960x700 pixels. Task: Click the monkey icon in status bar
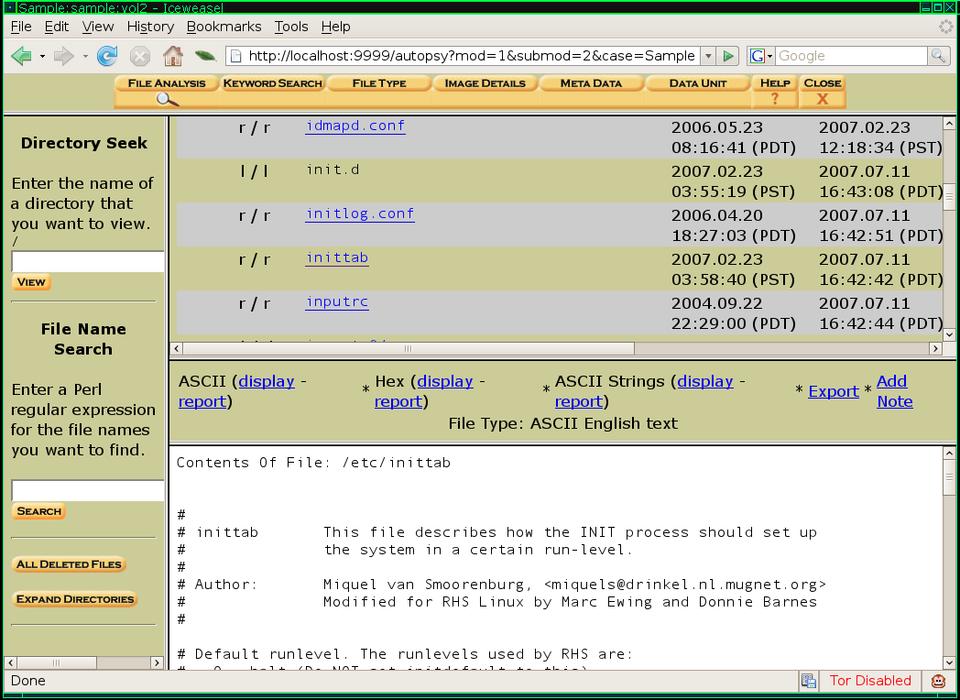pyautogui.click(x=938, y=681)
